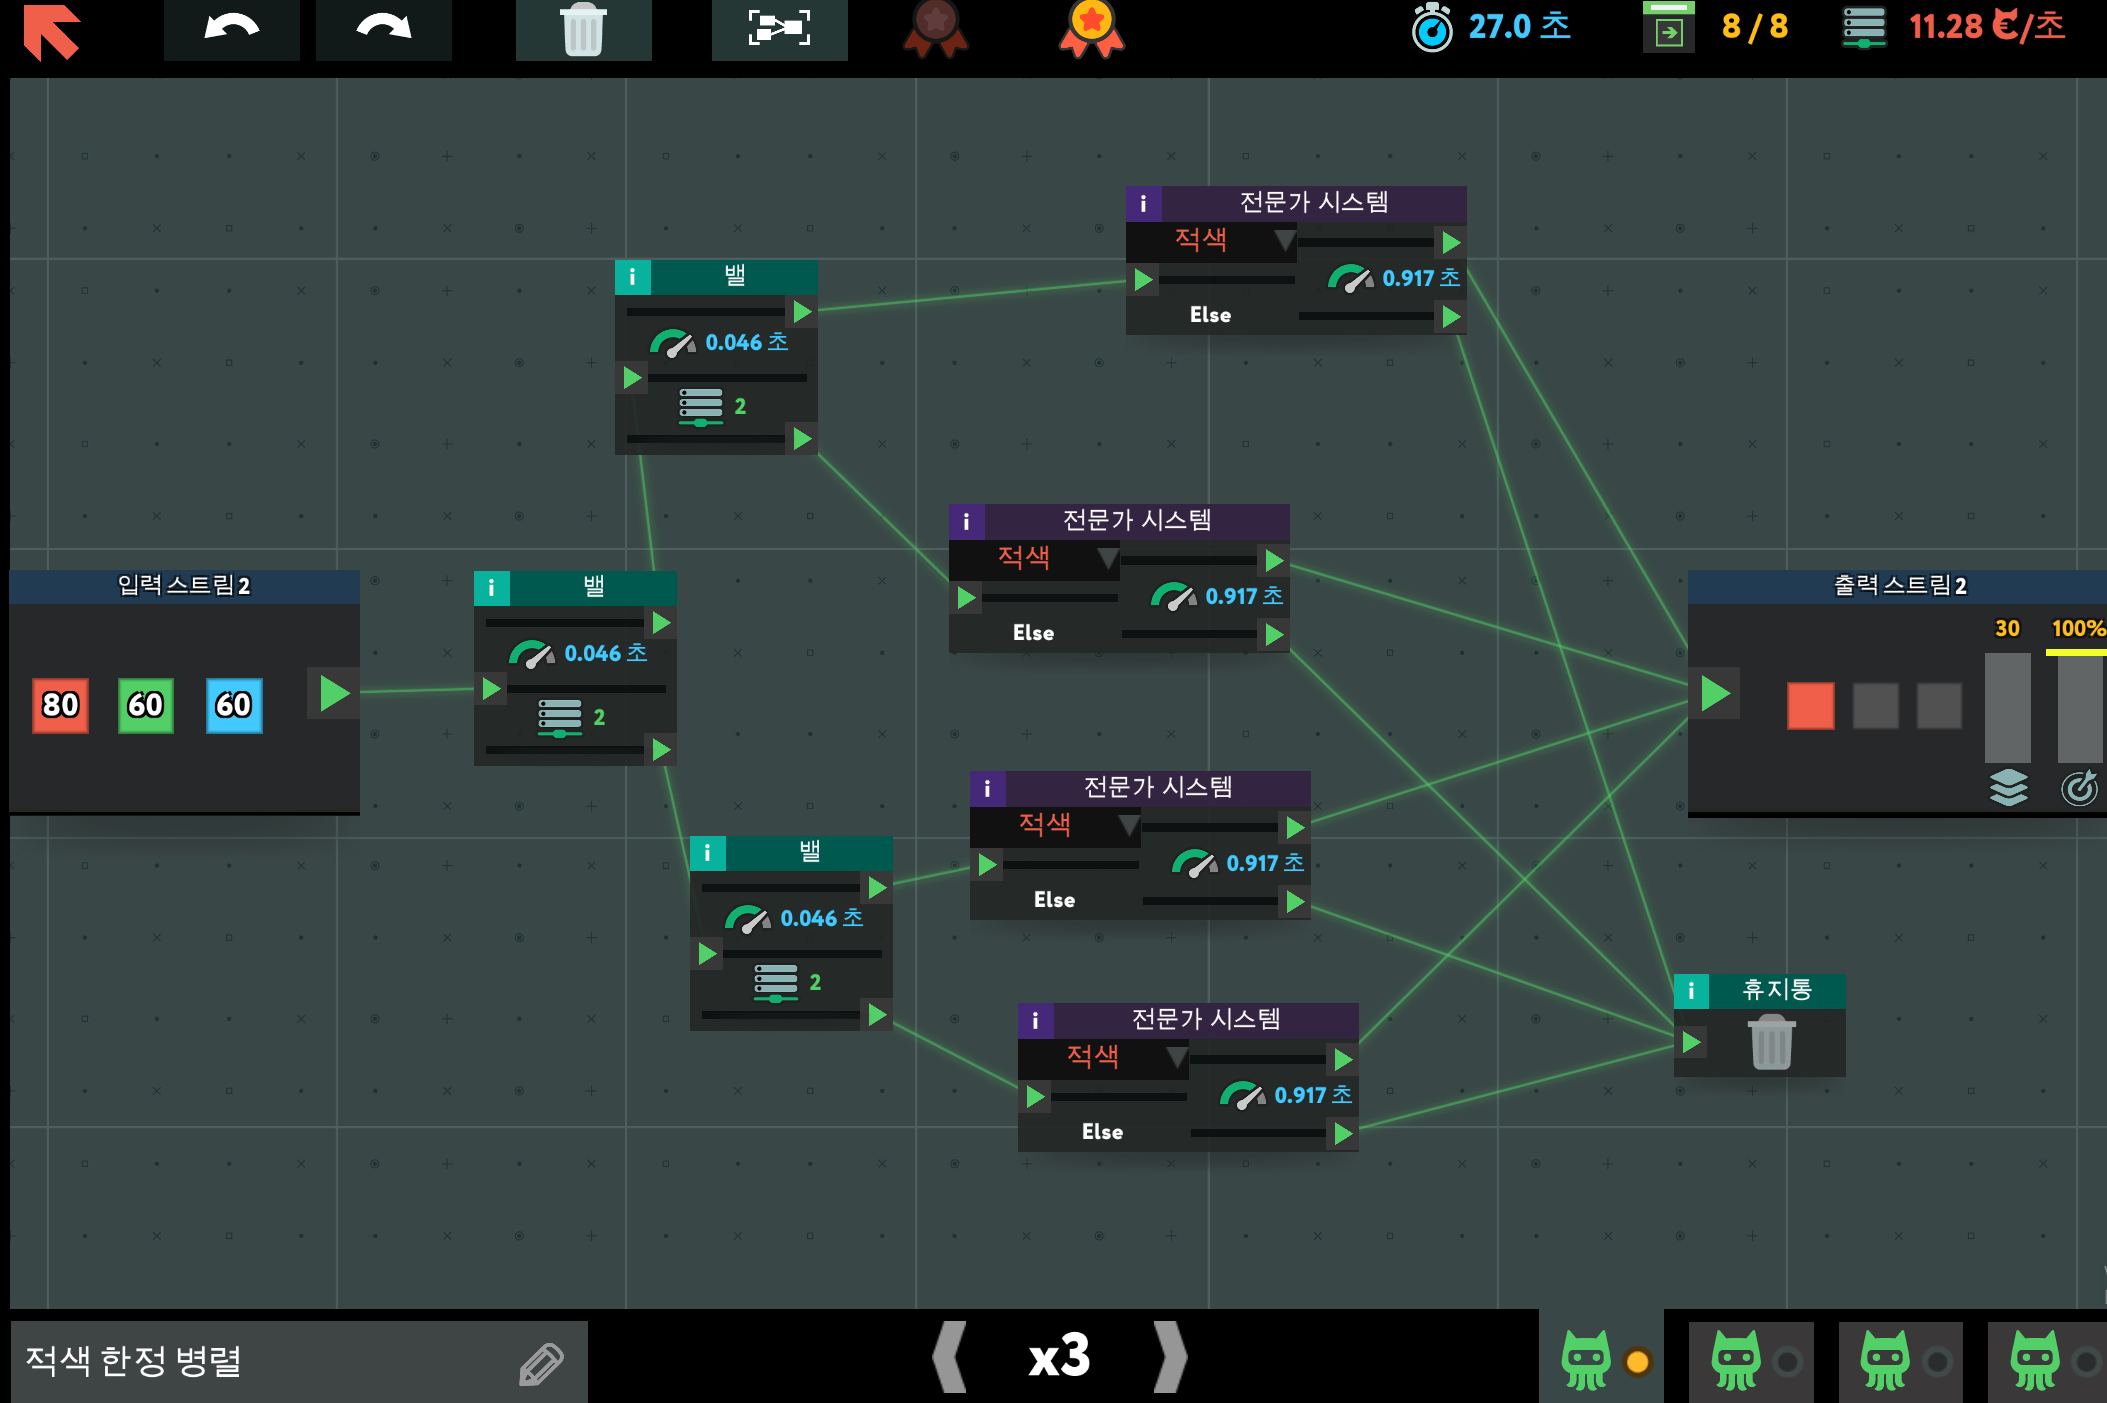Click the dark red medal icon
Screen dimensions: 2107x1403
935,29
